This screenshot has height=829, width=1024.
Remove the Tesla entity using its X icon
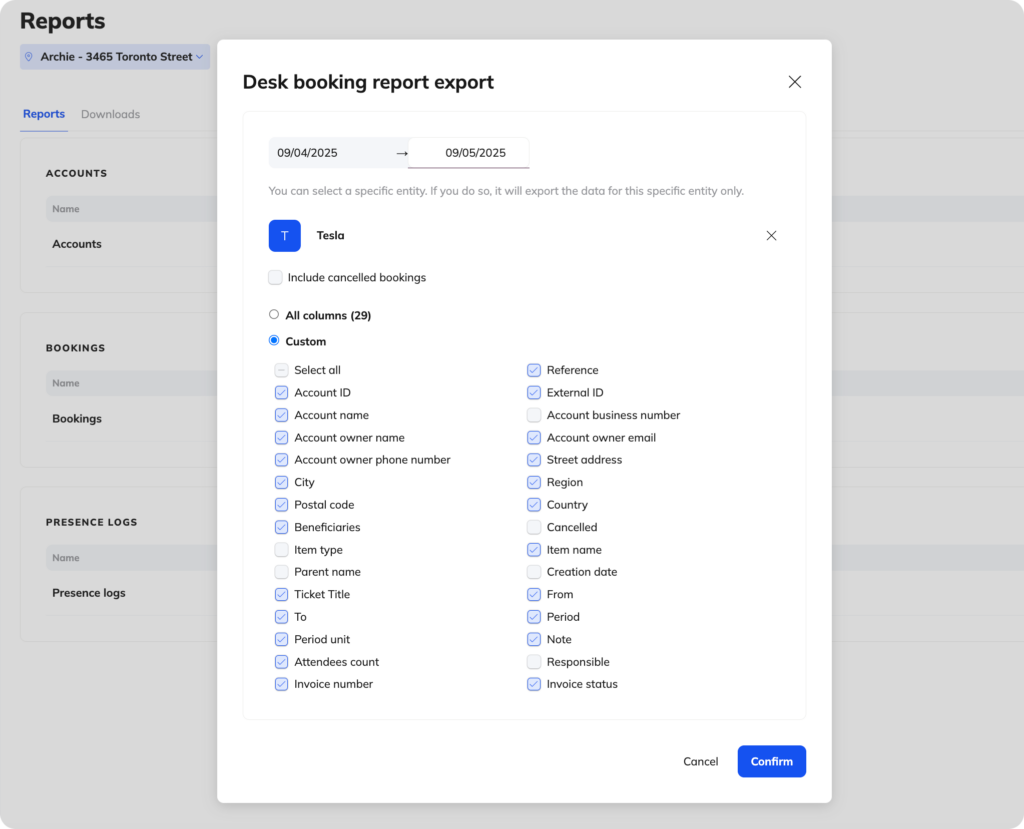(771, 235)
